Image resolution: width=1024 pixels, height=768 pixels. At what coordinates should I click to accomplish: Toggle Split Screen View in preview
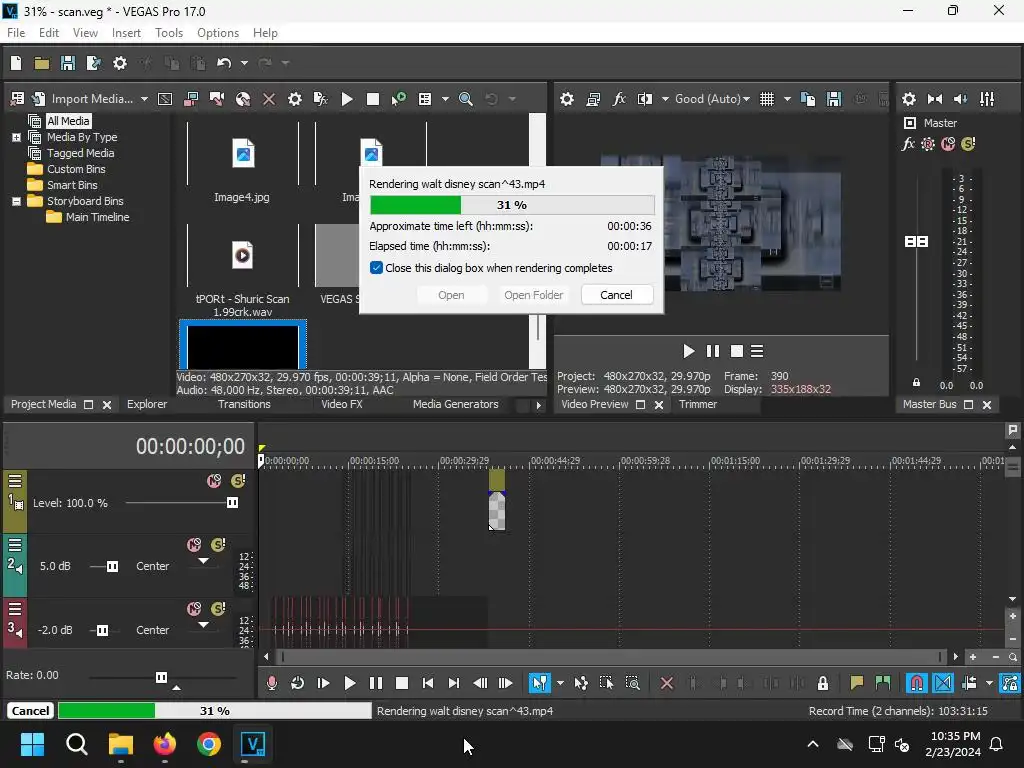click(x=645, y=99)
